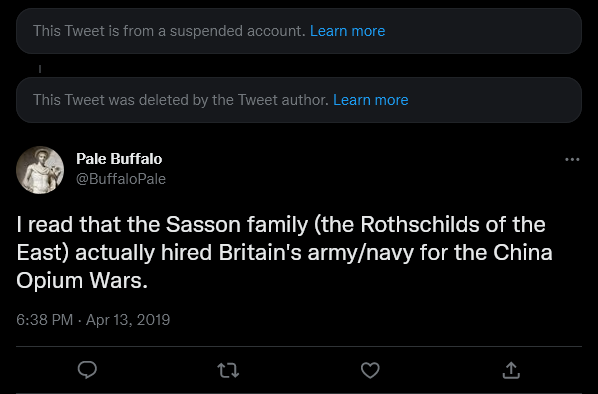
Task: Open the 6:38 PM timestamp permalink
Action: [x=45, y=320]
